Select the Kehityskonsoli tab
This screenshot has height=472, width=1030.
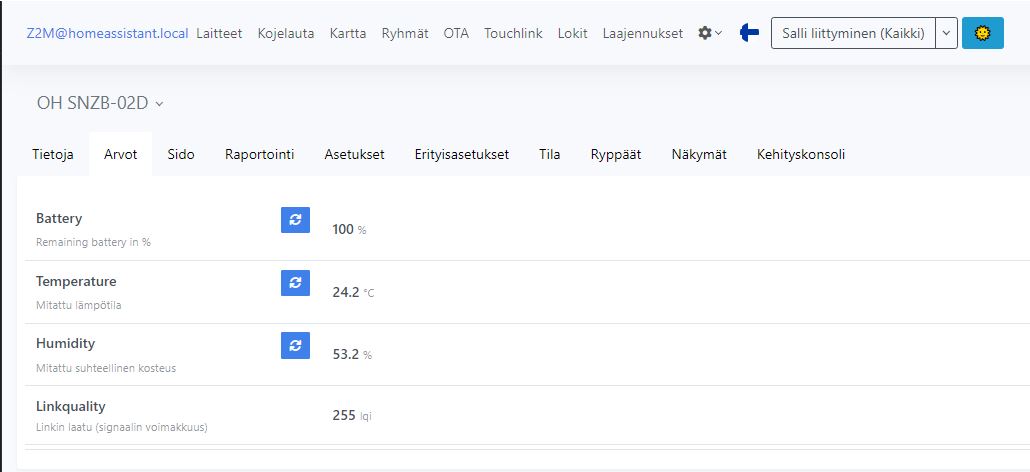point(801,154)
